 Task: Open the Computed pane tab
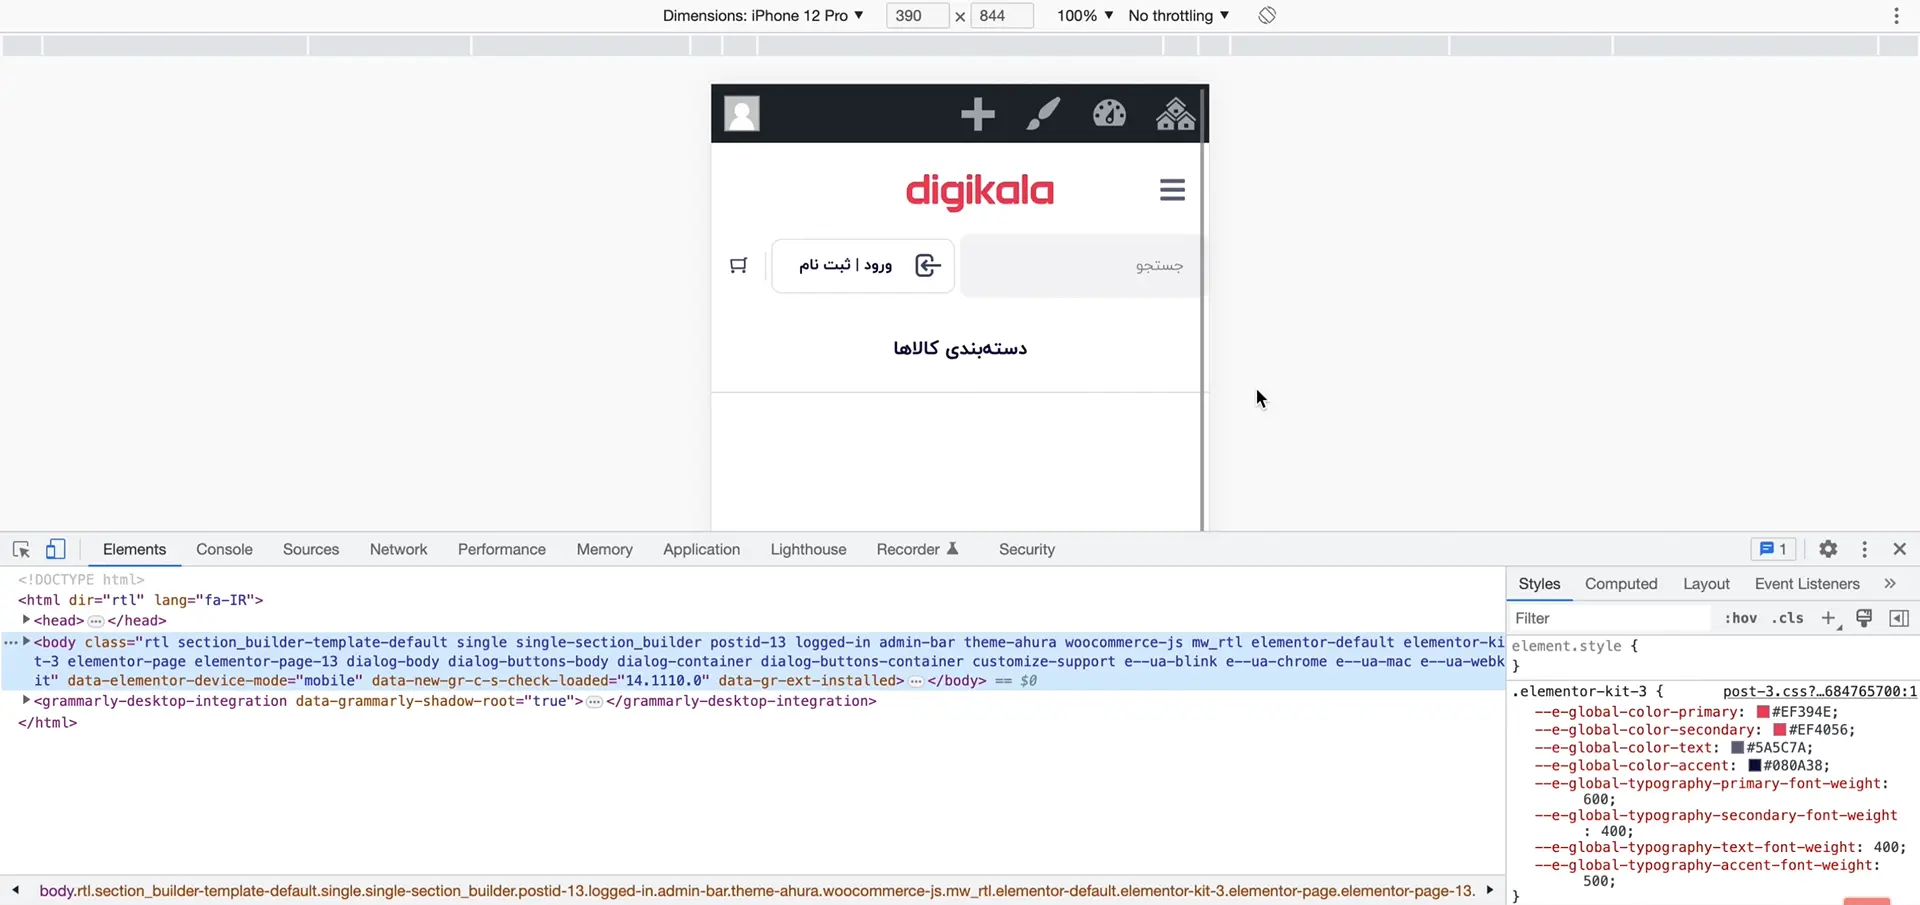tap(1621, 584)
